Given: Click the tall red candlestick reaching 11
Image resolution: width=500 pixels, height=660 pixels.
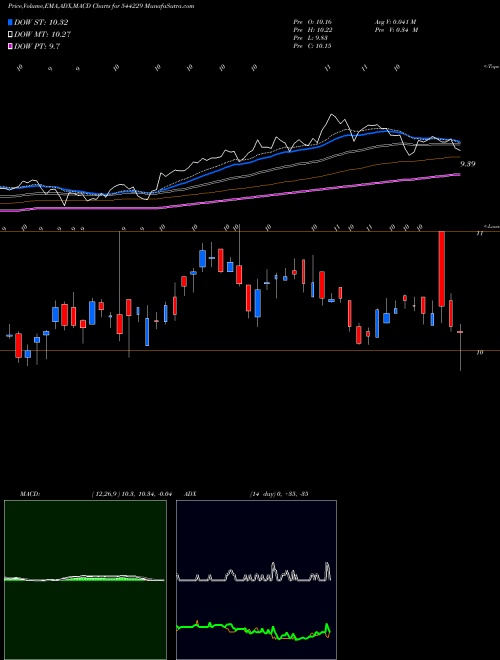Looking at the screenshot, I should tap(441, 269).
